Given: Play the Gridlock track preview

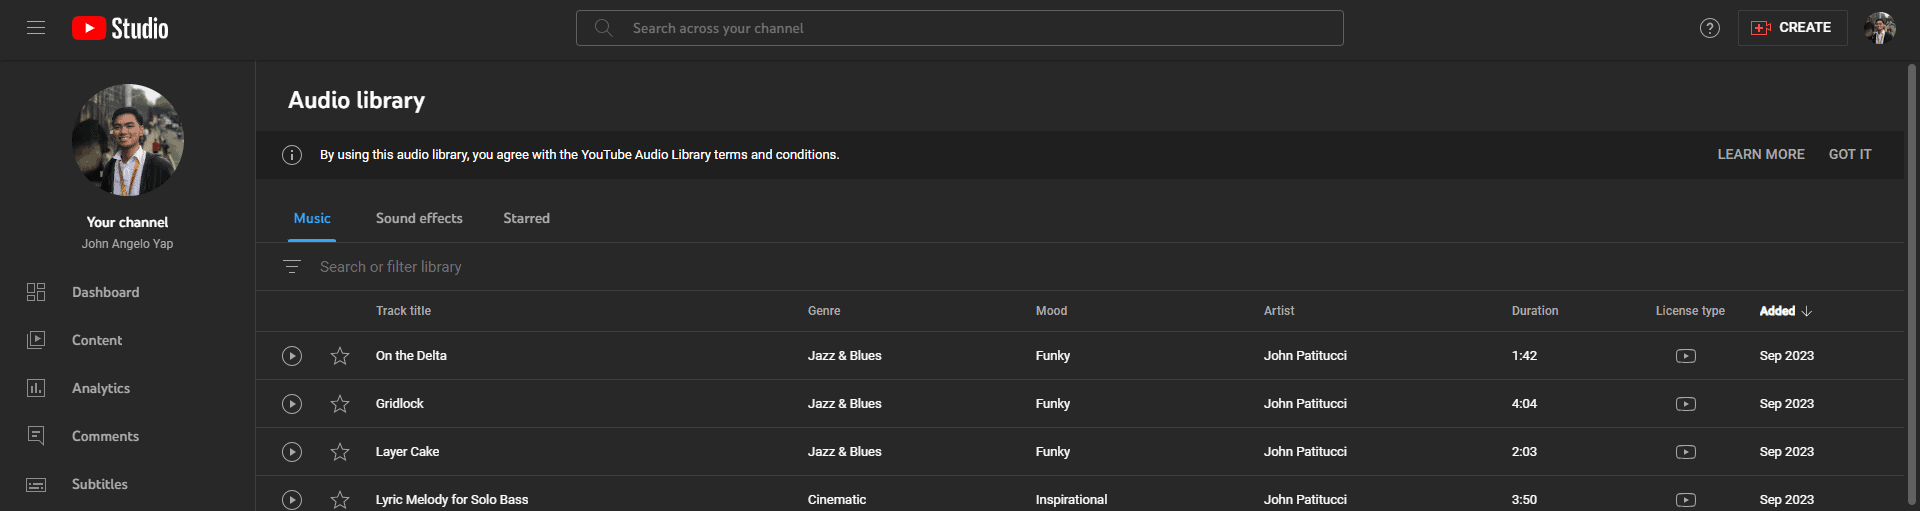Looking at the screenshot, I should point(292,404).
